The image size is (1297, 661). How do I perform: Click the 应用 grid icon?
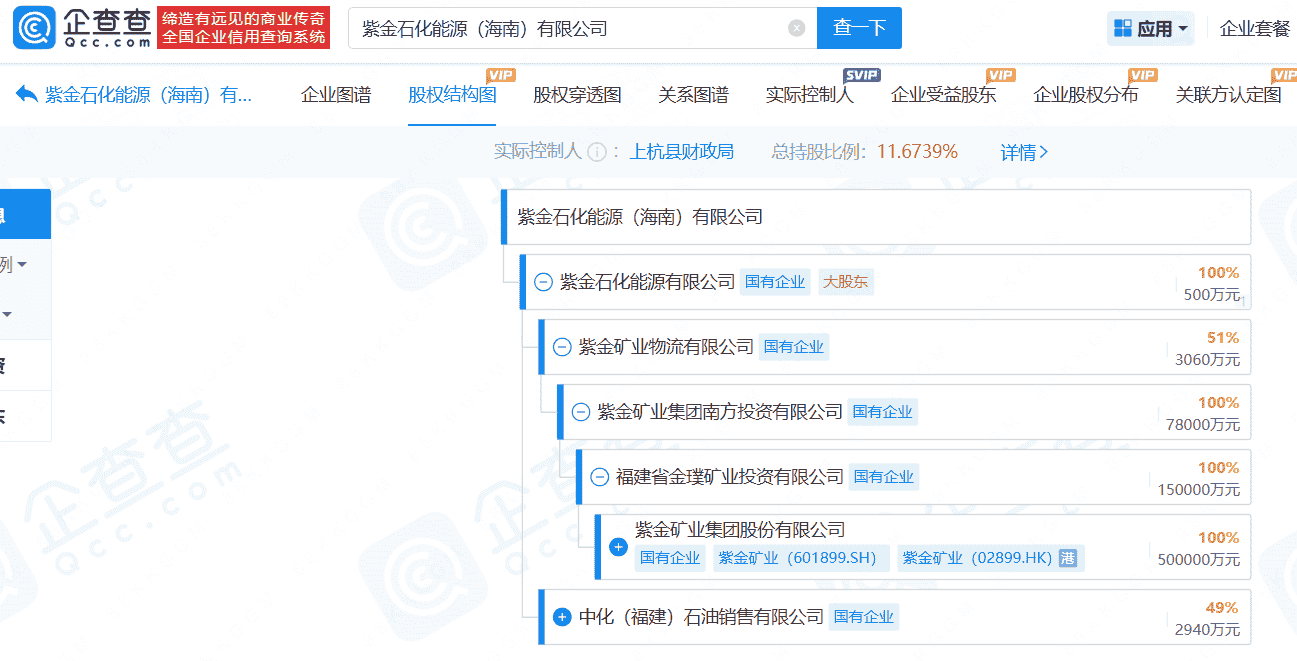point(1123,28)
